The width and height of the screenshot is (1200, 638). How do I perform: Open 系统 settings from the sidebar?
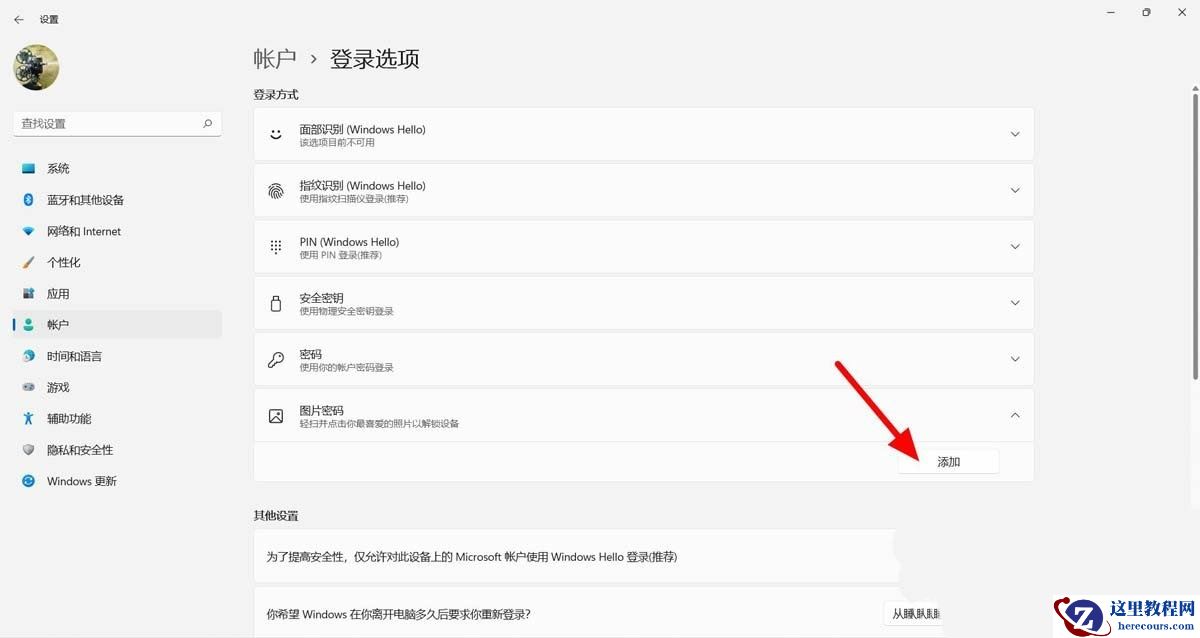pyautogui.click(x=57, y=168)
